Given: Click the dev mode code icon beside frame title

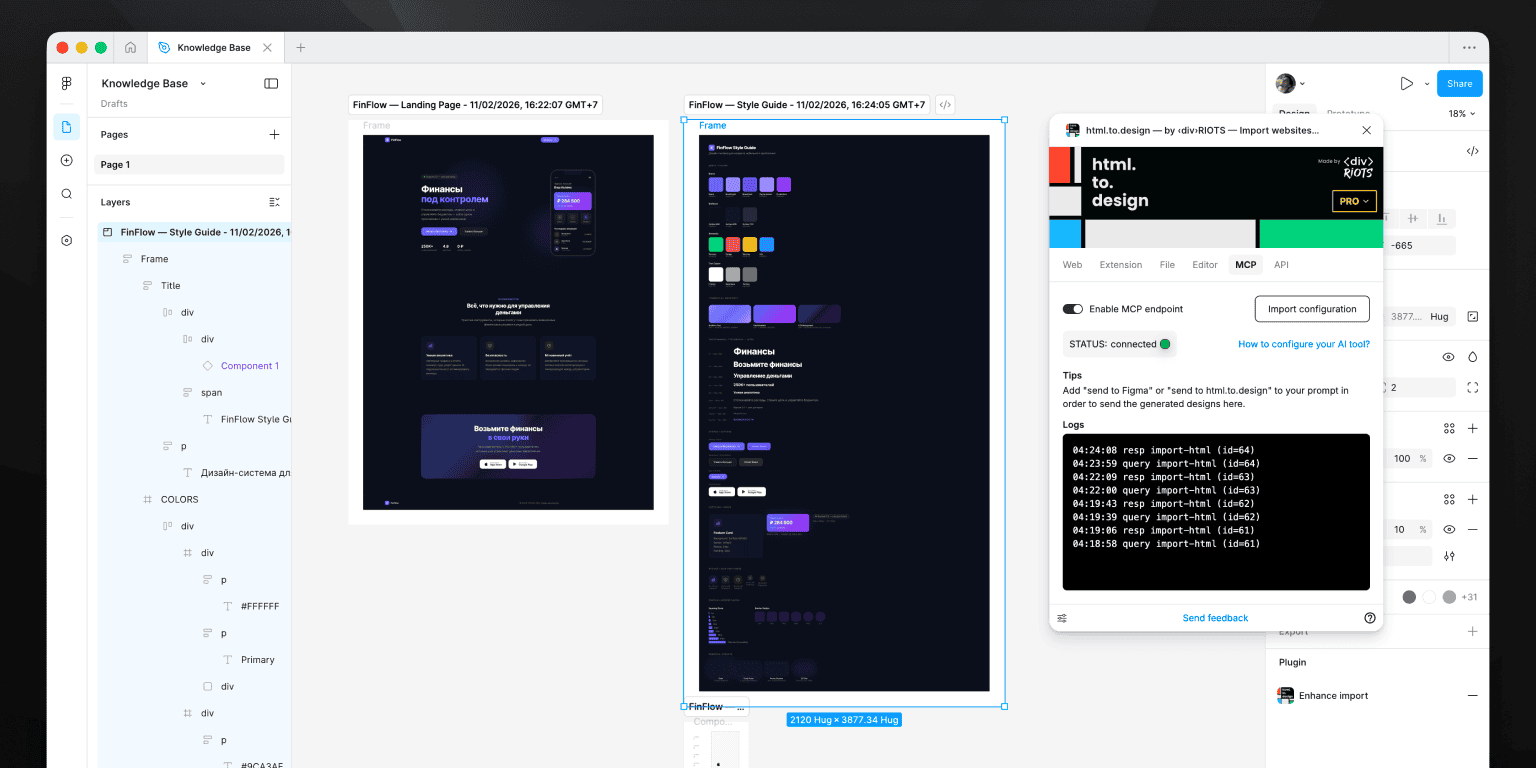Looking at the screenshot, I should (x=945, y=105).
